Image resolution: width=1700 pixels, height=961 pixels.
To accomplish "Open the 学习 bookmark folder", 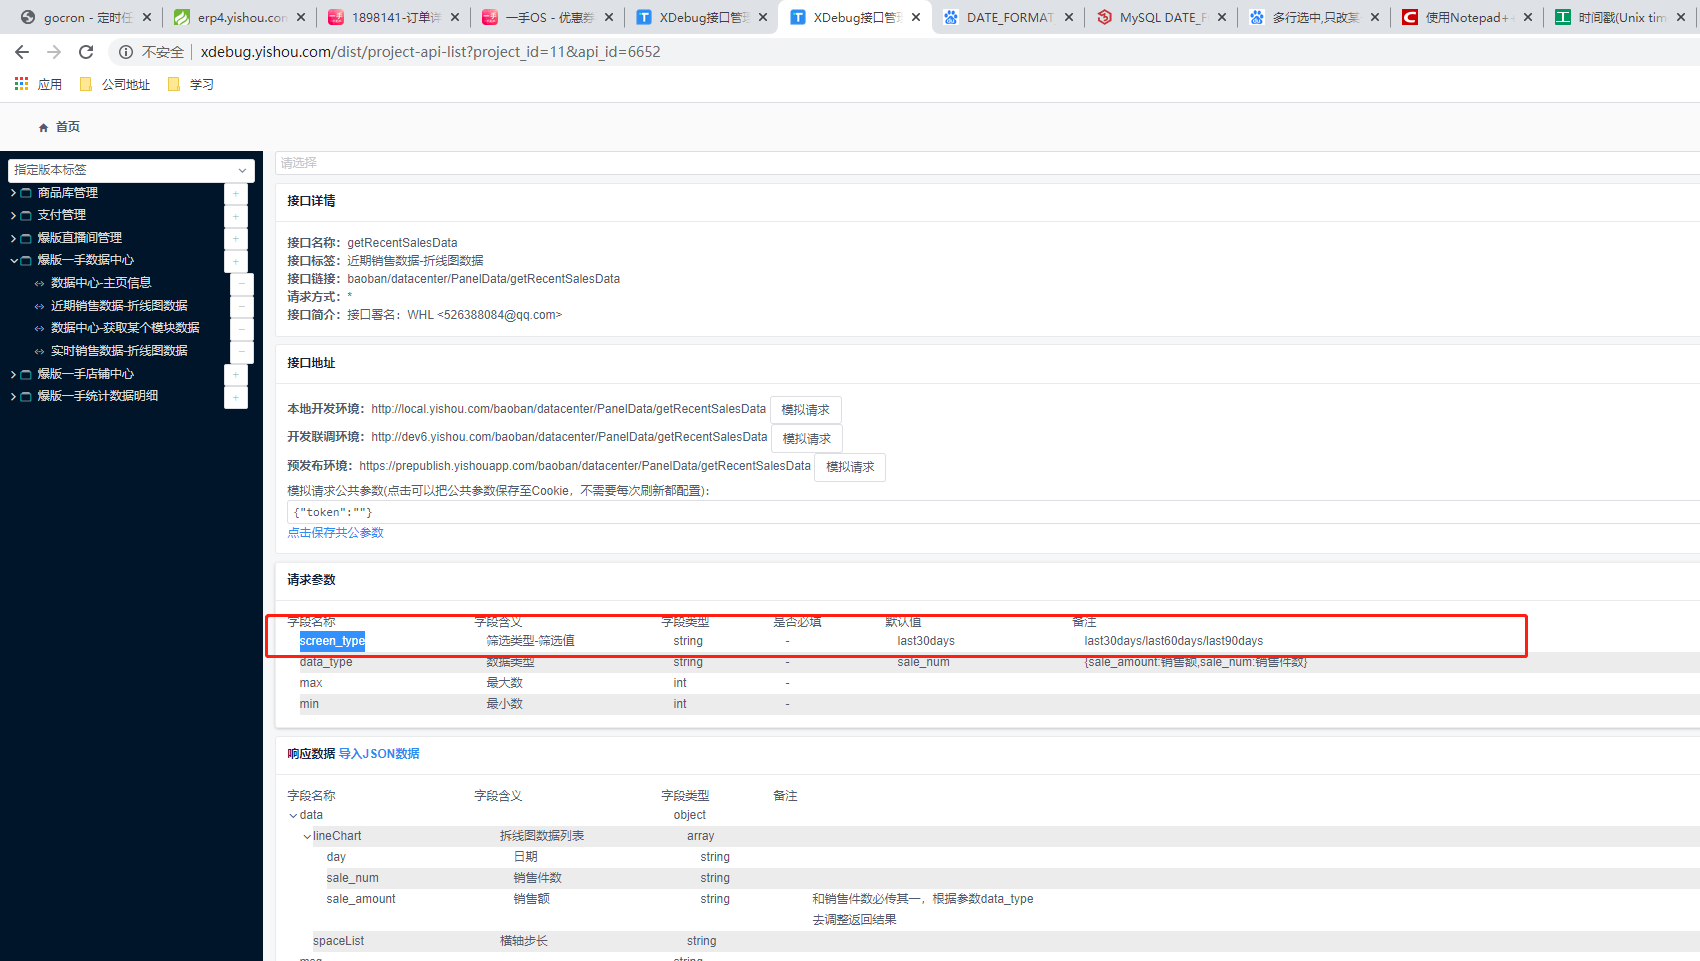I will [191, 84].
